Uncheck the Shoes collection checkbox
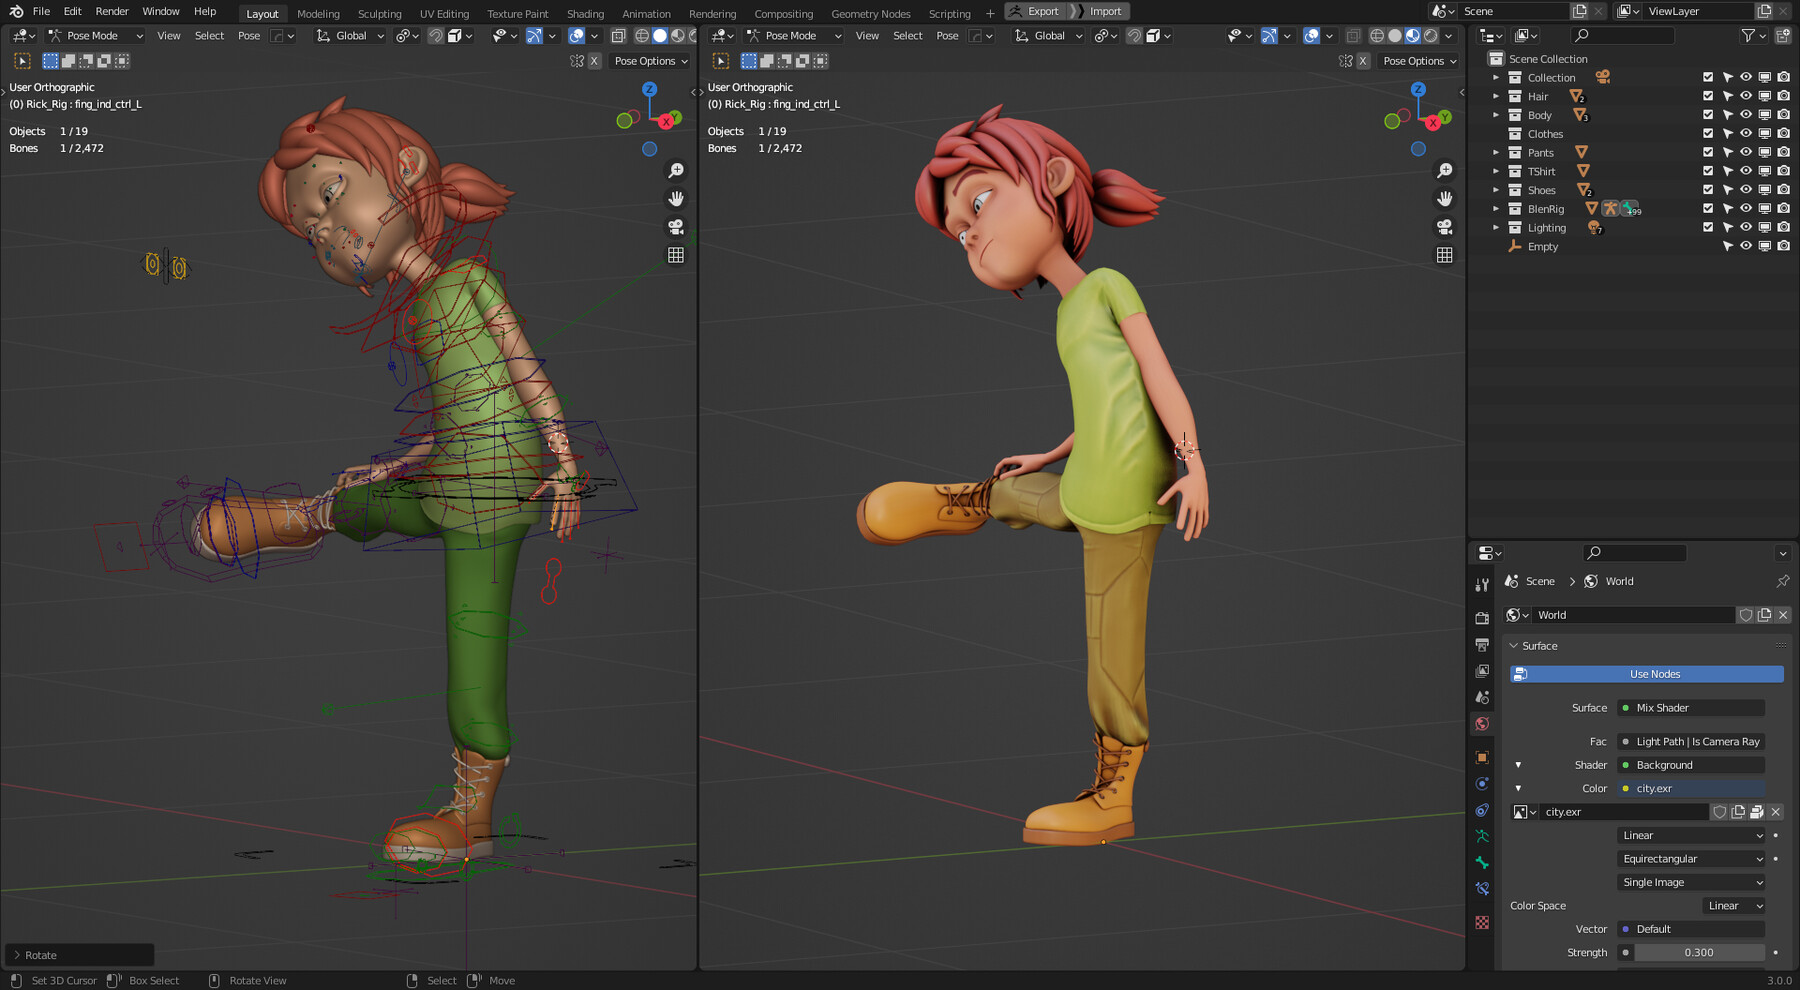The width and height of the screenshot is (1800, 990). click(1708, 190)
